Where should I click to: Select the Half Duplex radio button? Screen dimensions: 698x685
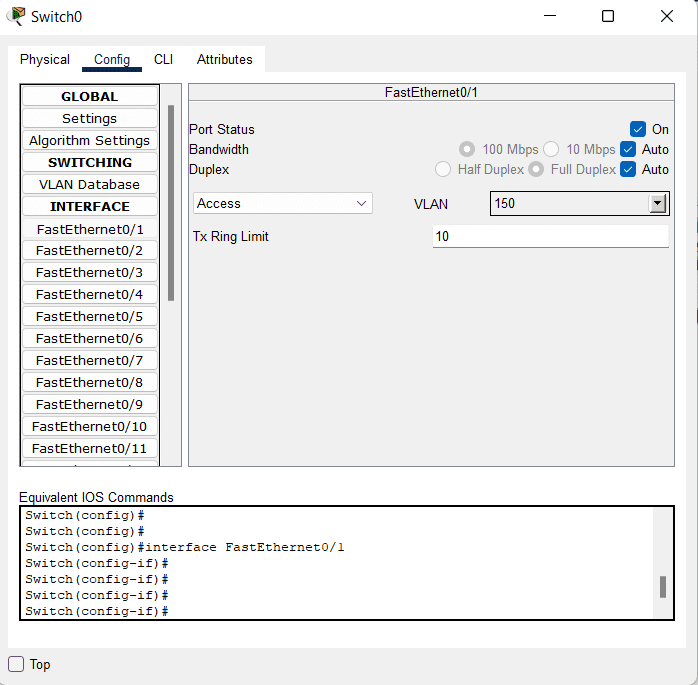(x=443, y=169)
